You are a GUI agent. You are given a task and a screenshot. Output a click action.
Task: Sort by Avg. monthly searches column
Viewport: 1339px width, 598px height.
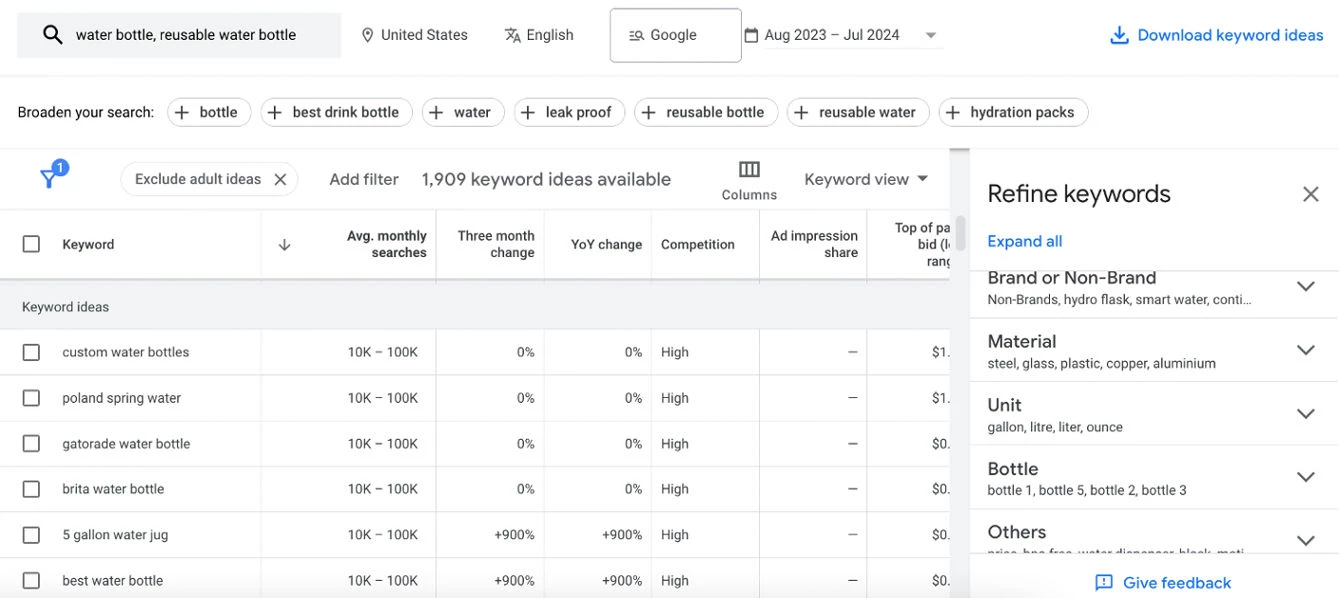point(387,244)
